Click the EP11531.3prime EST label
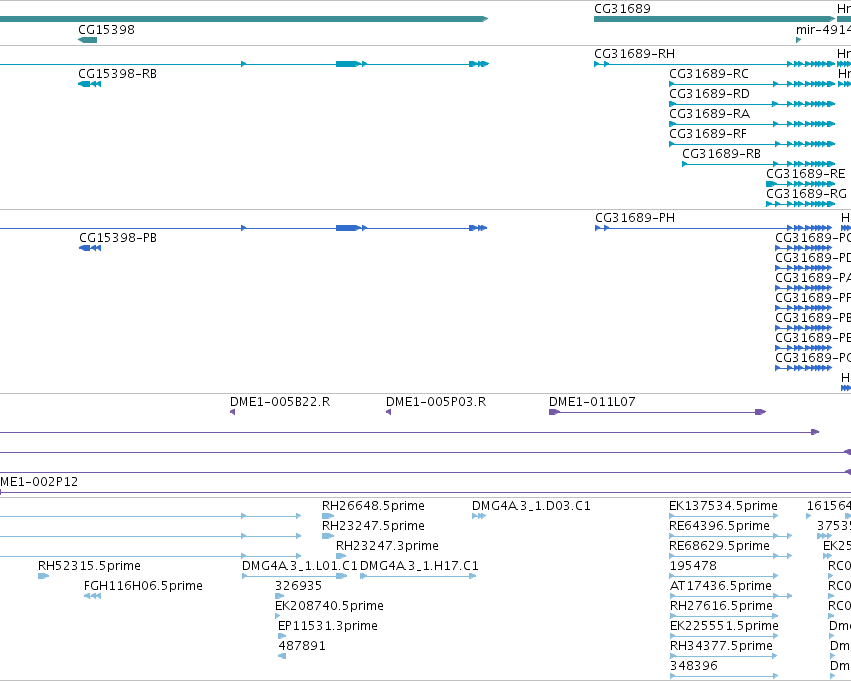The image size is (851, 681). 328,626
